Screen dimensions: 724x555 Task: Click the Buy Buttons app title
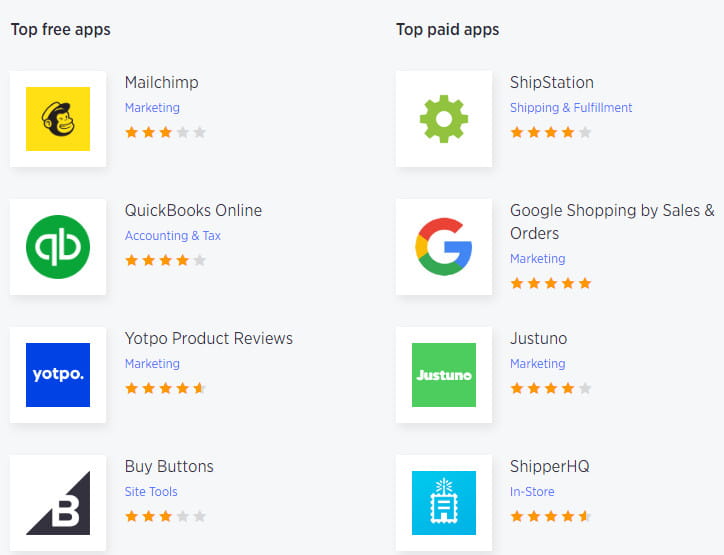pos(169,466)
